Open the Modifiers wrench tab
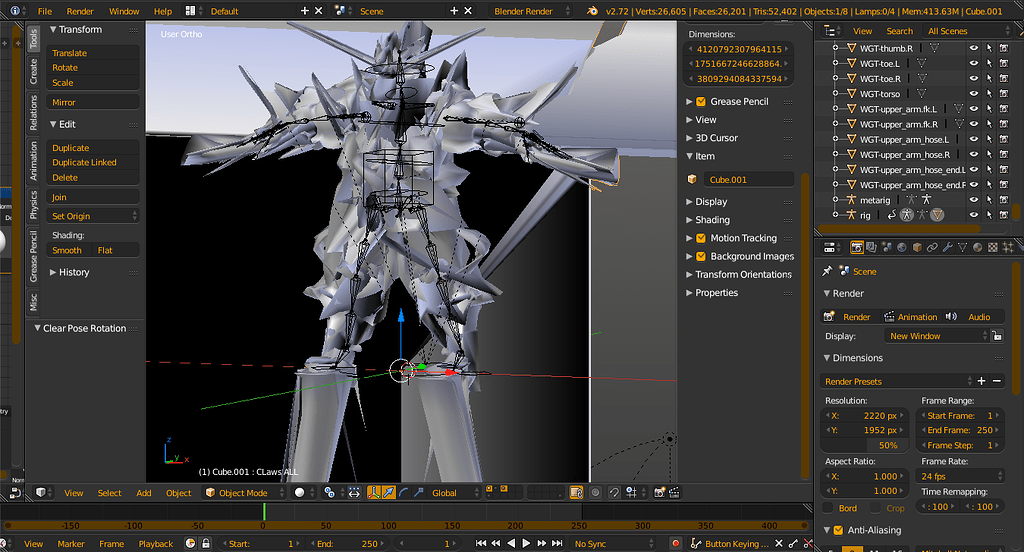The height and width of the screenshot is (552, 1024). point(948,248)
